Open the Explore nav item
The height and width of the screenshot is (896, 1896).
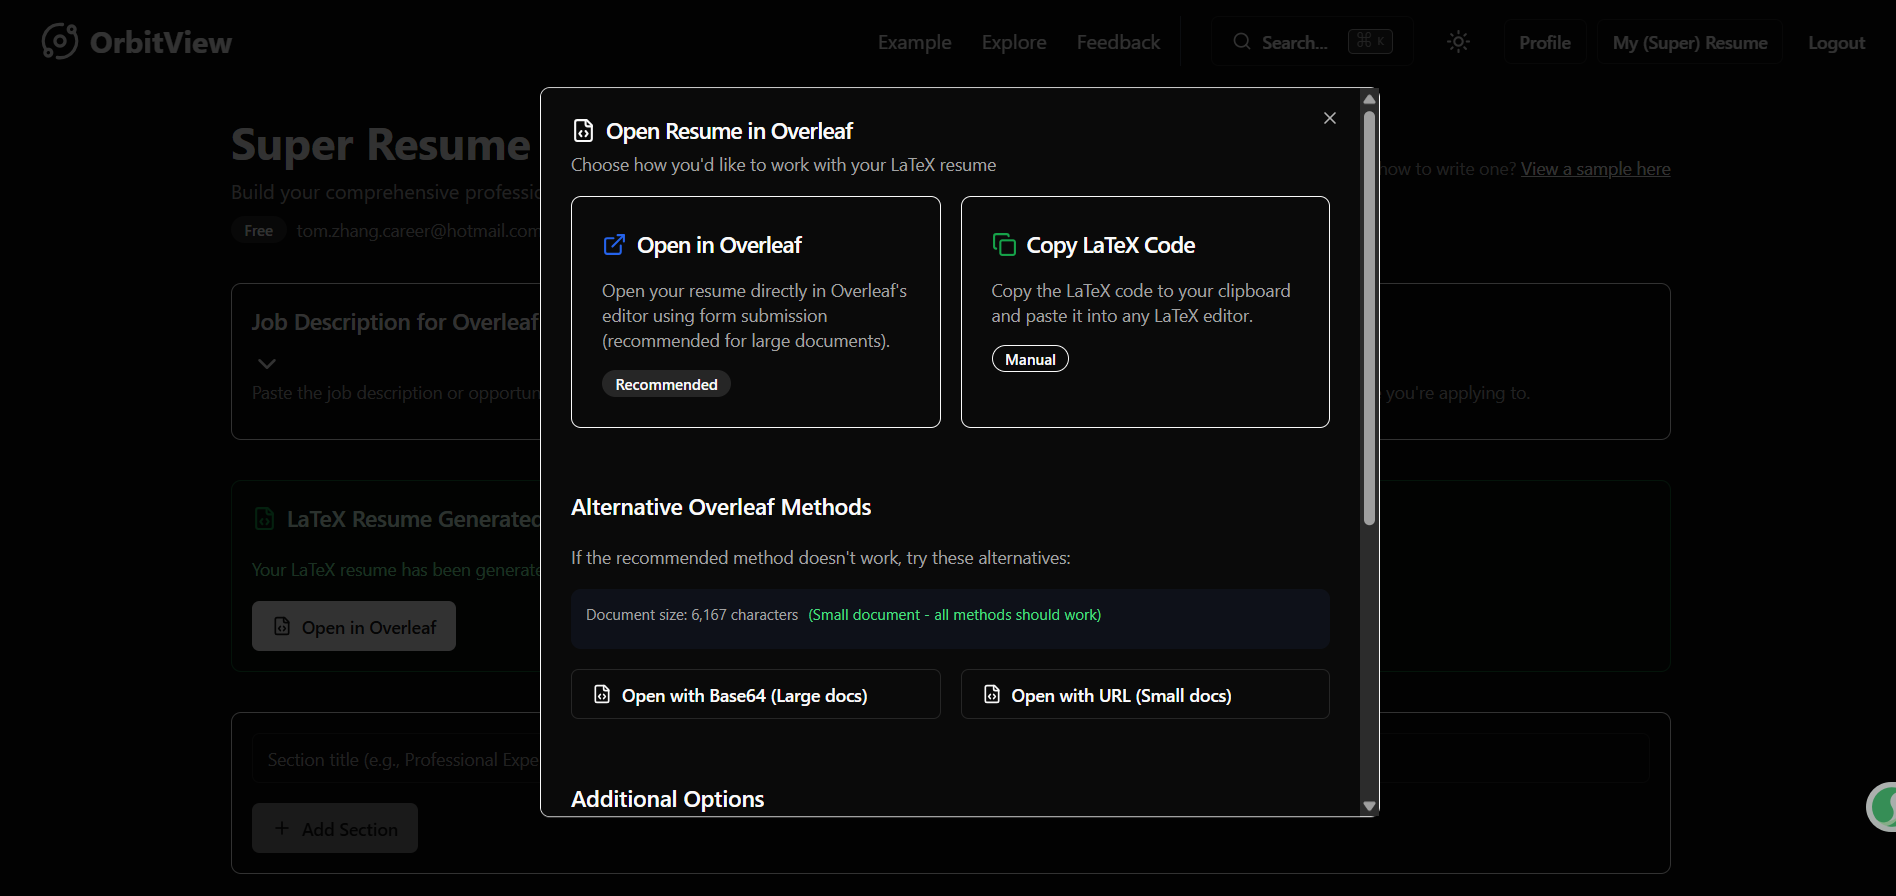click(x=1013, y=42)
